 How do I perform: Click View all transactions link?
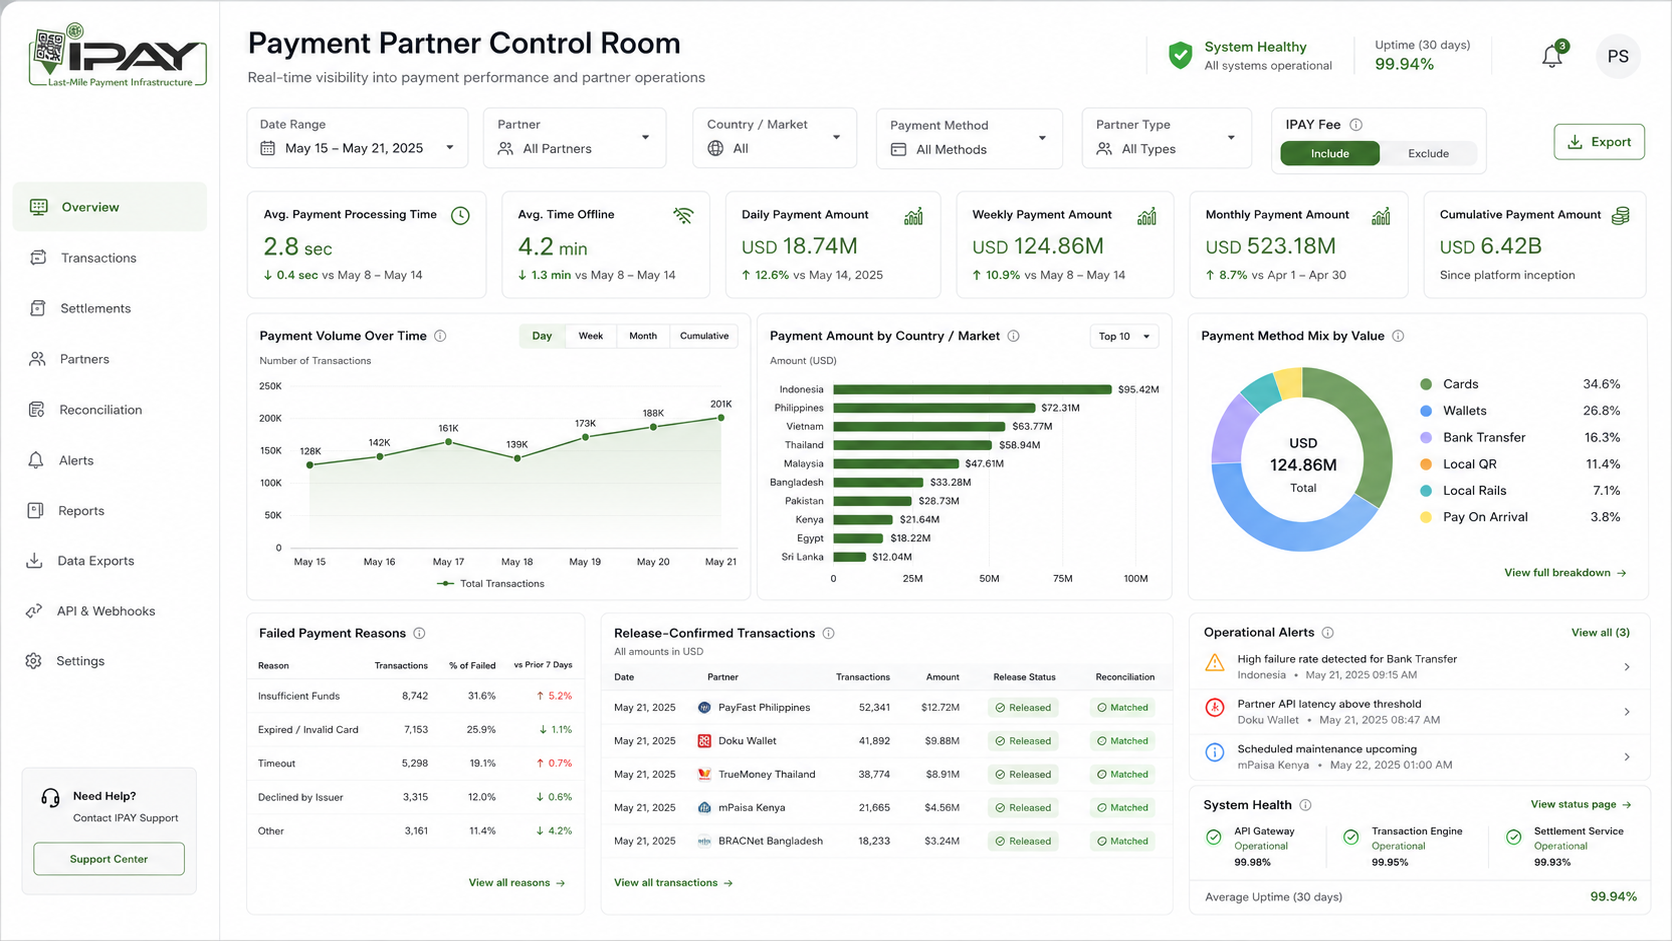(x=673, y=883)
